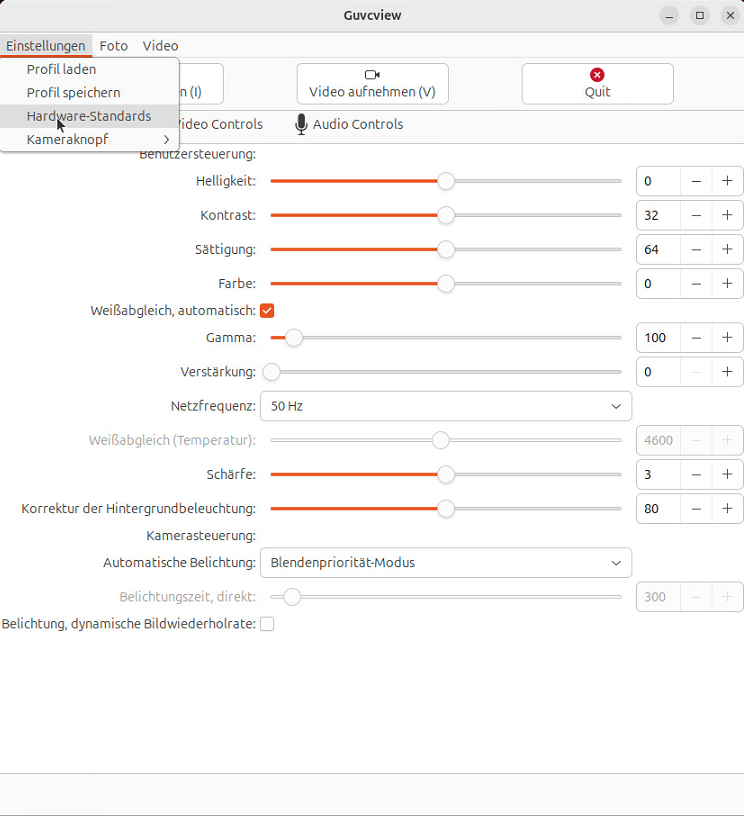744x816 pixels.
Task: Click the Verstärkung slider handle
Action: [271, 372]
